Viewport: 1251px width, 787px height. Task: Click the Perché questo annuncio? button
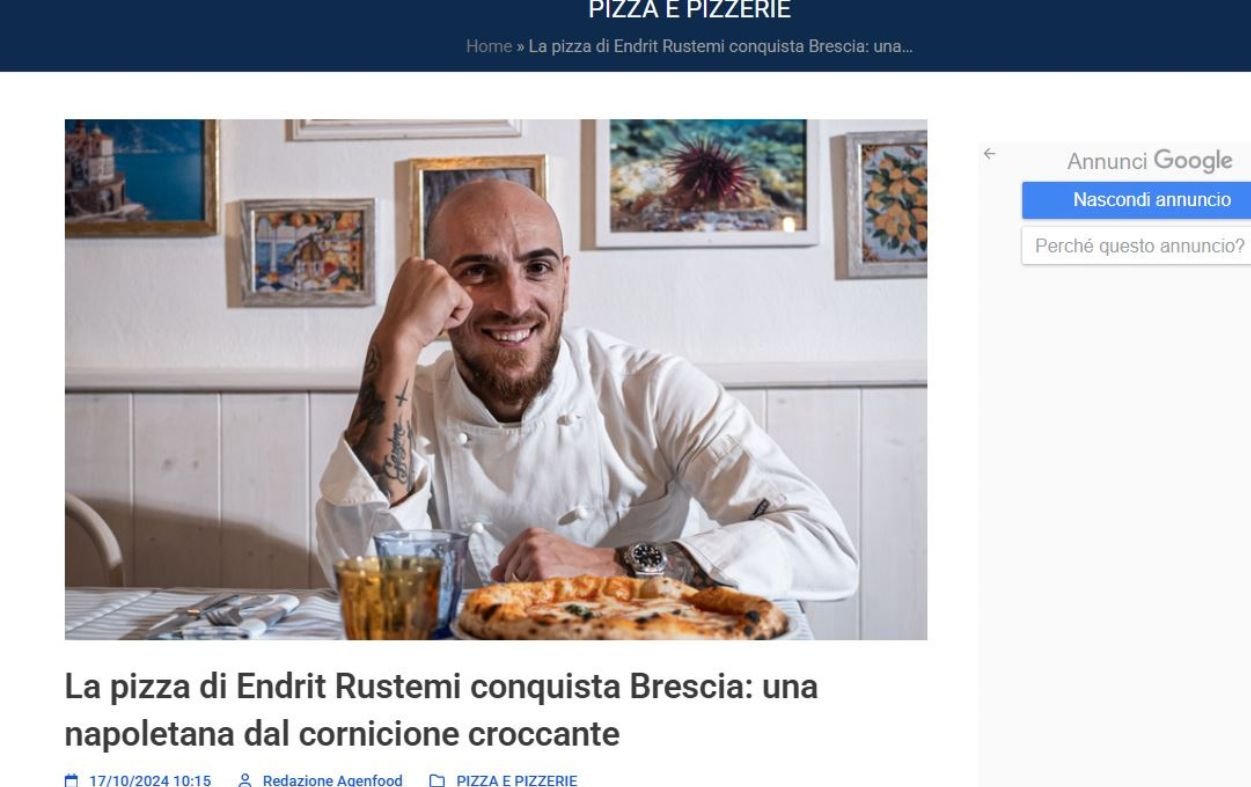click(1136, 245)
